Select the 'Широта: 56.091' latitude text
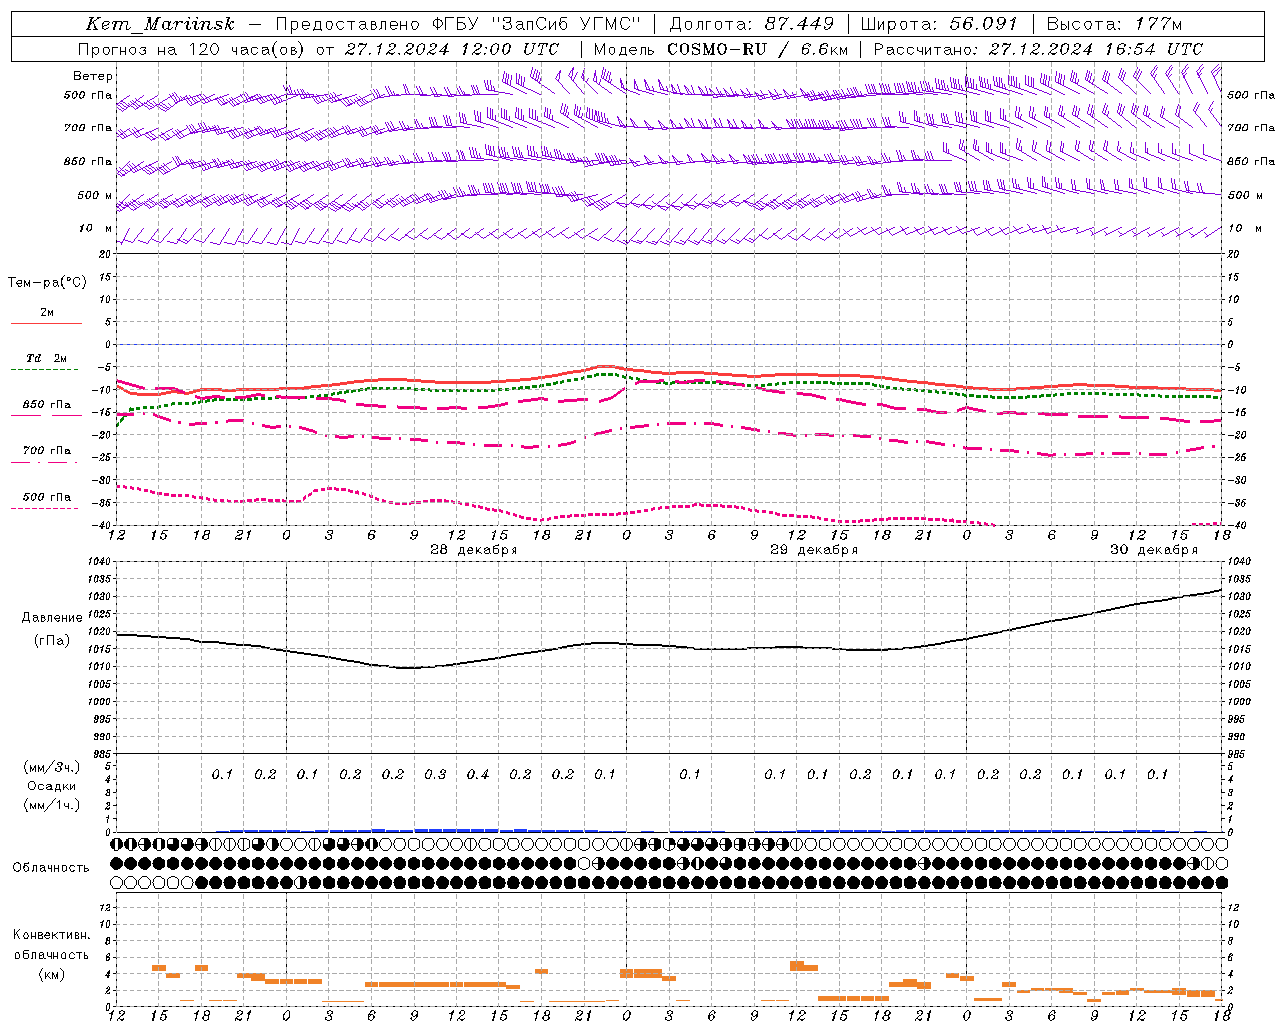 (x=939, y=24)
